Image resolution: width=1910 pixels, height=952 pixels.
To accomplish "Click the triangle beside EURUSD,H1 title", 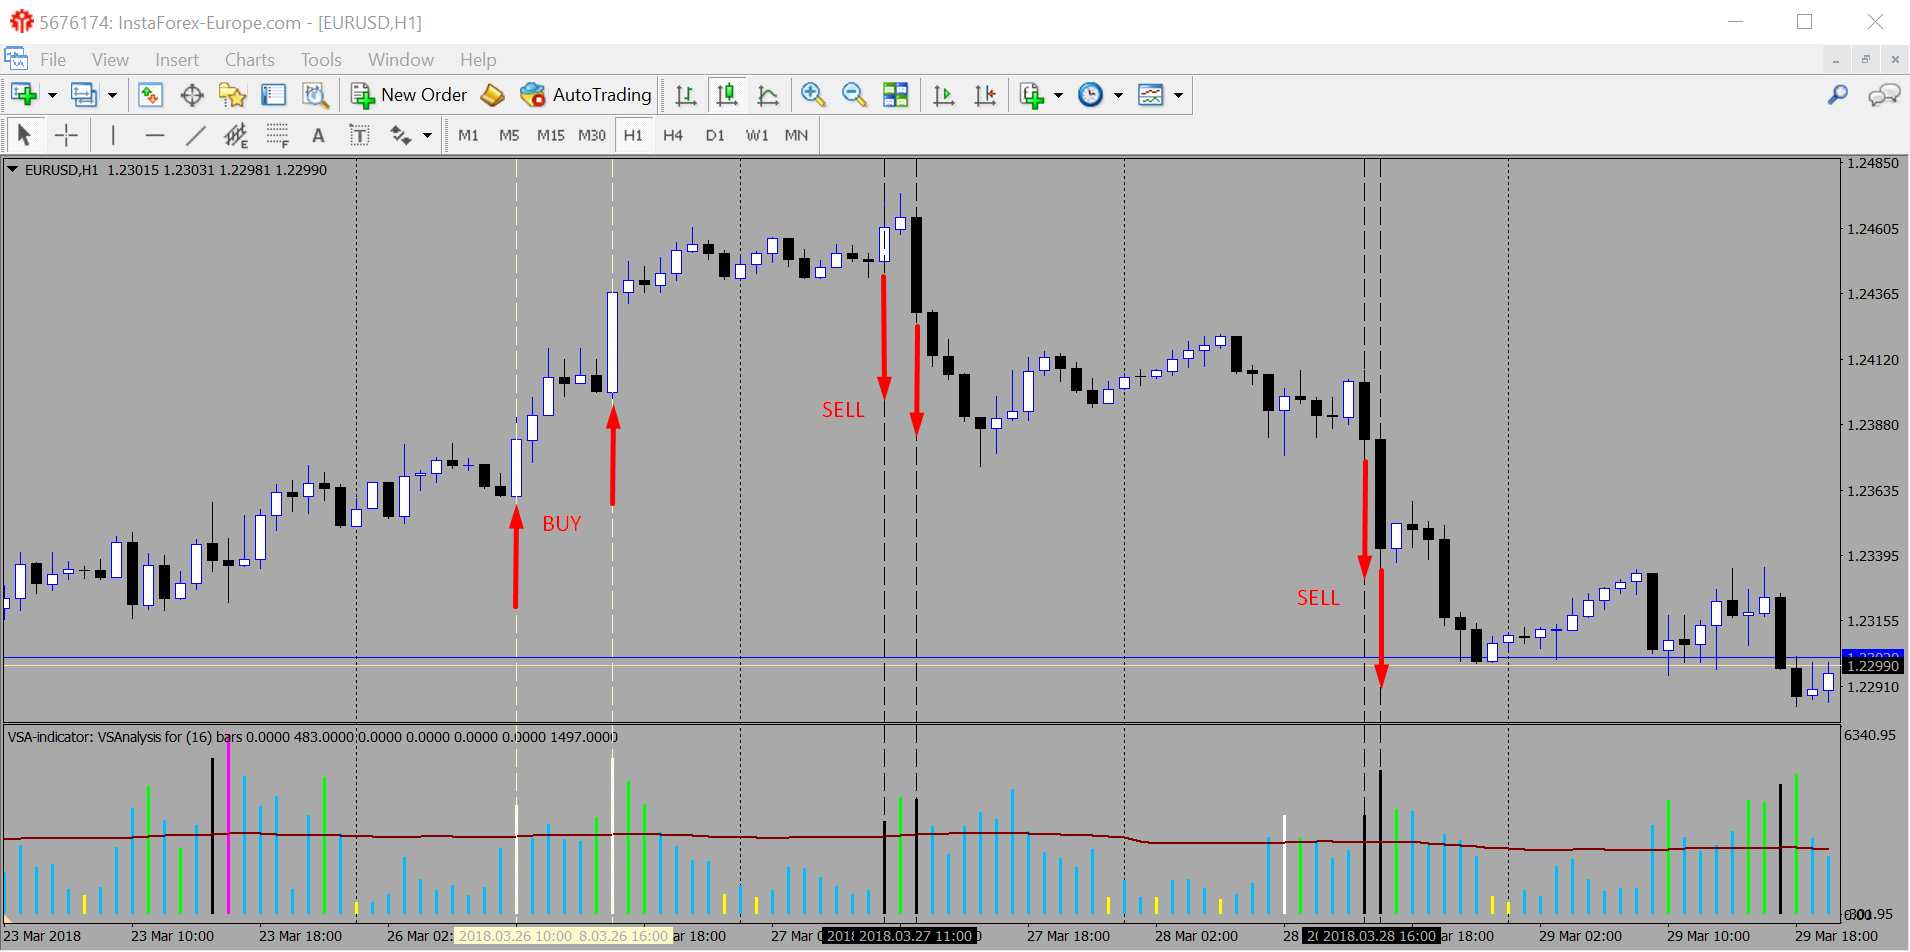I will (x=13, y=170).
